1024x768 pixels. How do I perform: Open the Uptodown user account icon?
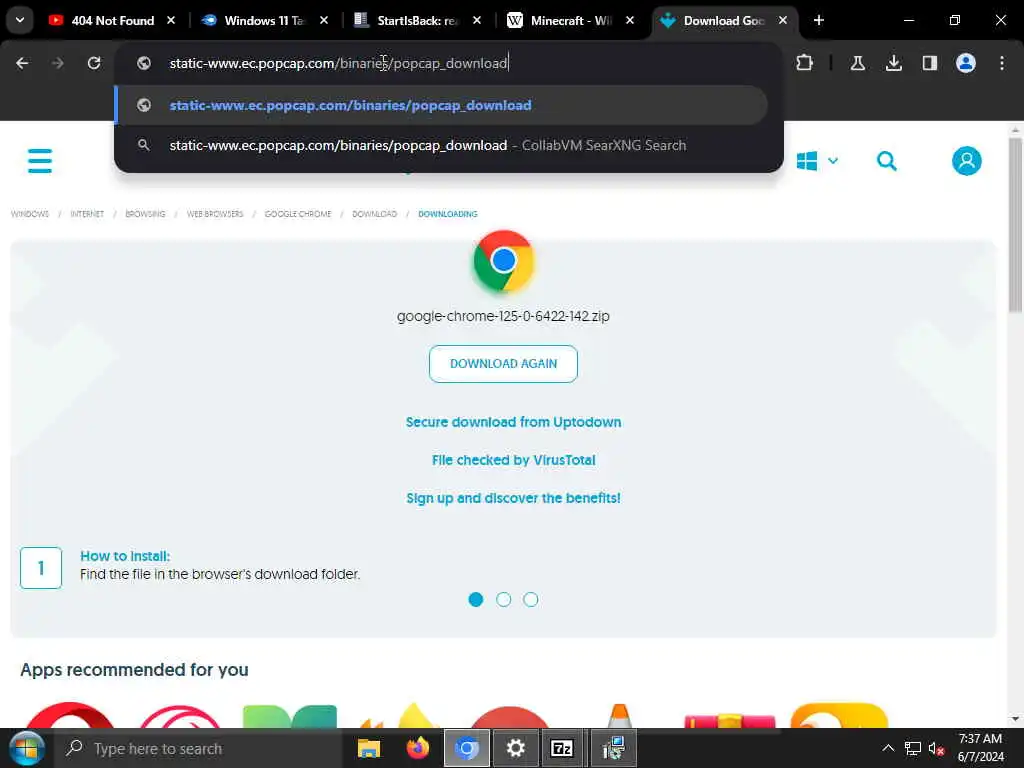pos(967,161)
